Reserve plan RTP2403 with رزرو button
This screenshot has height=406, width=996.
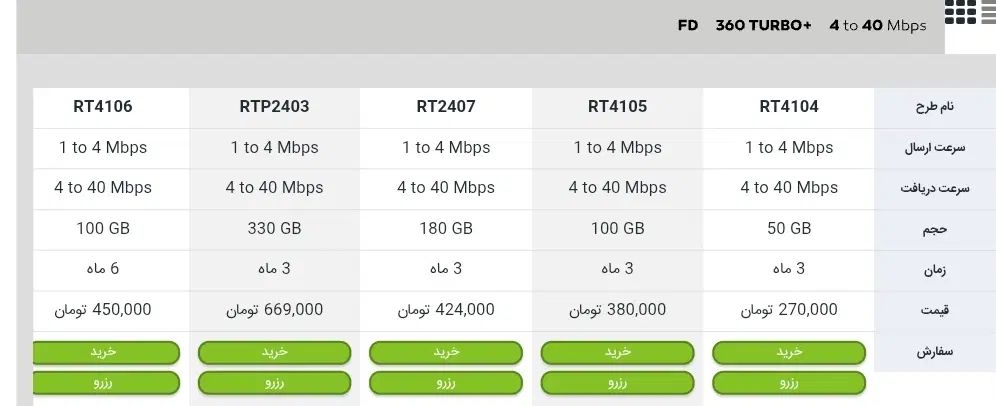[274, 383]
